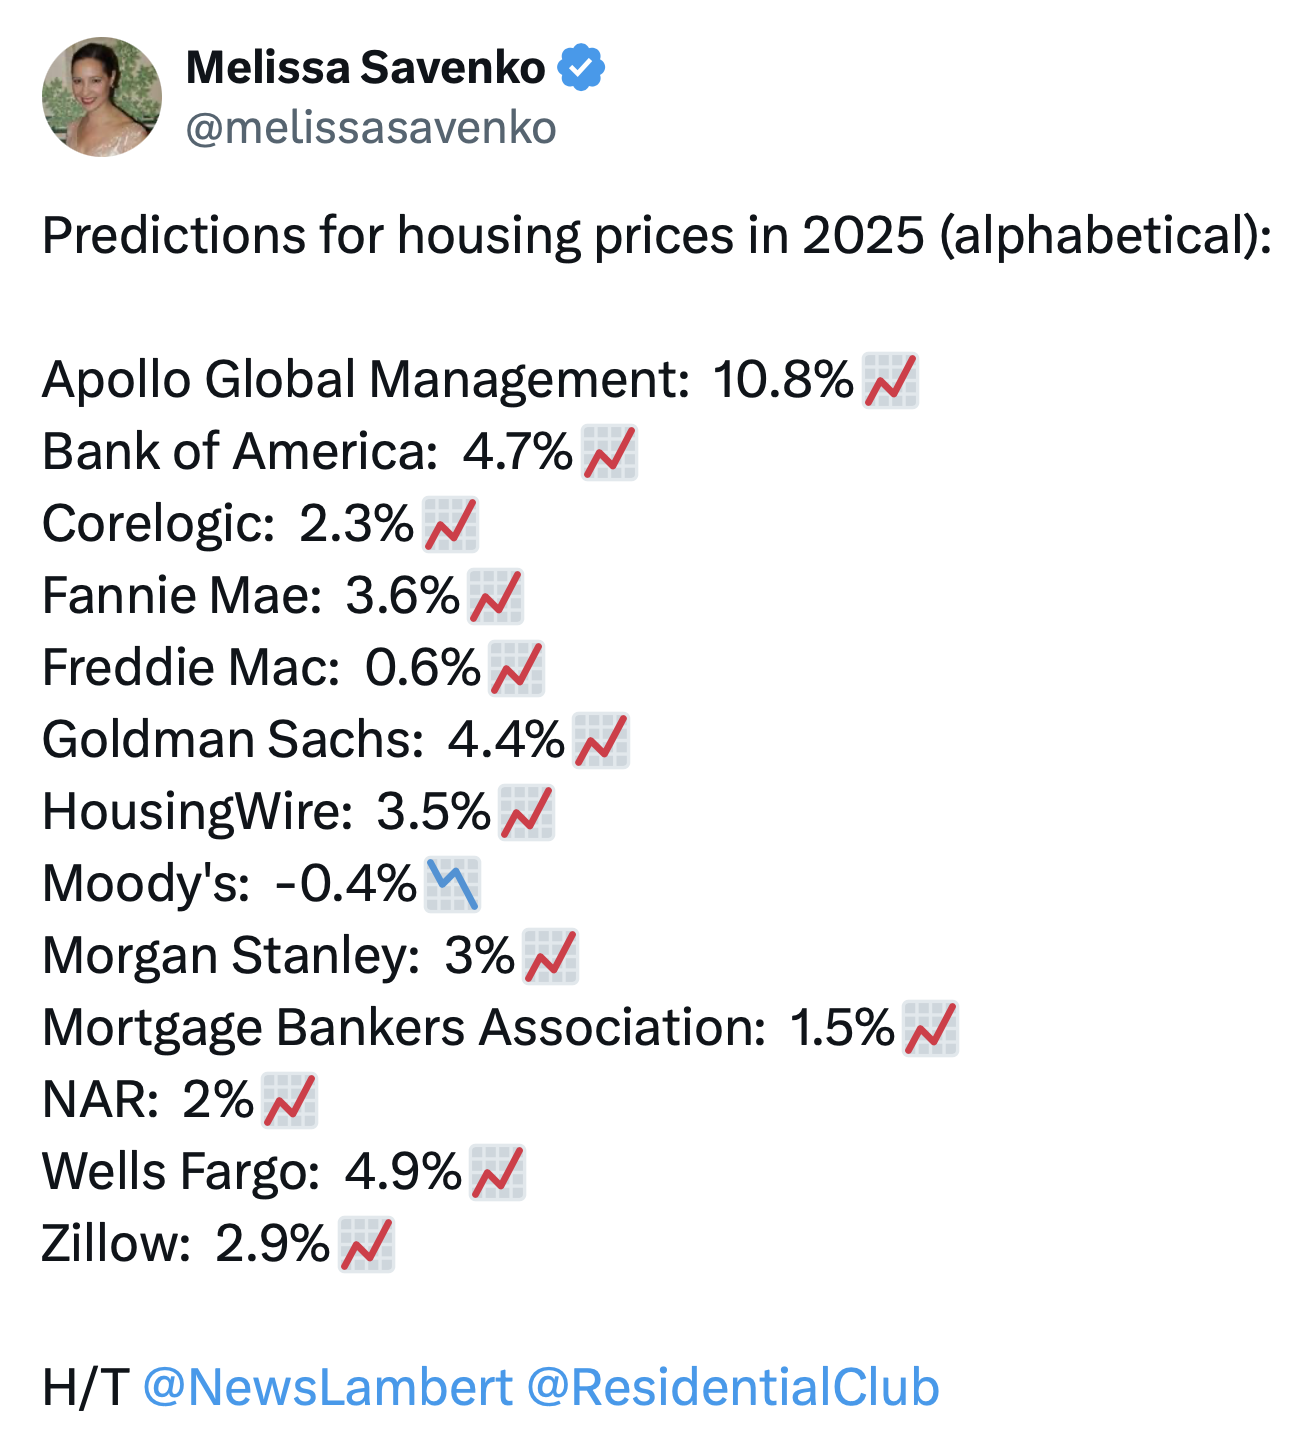Click the chart emoji after HousingWire 3.5%
Screen dimensions: 1308x1450
point(526,812)
